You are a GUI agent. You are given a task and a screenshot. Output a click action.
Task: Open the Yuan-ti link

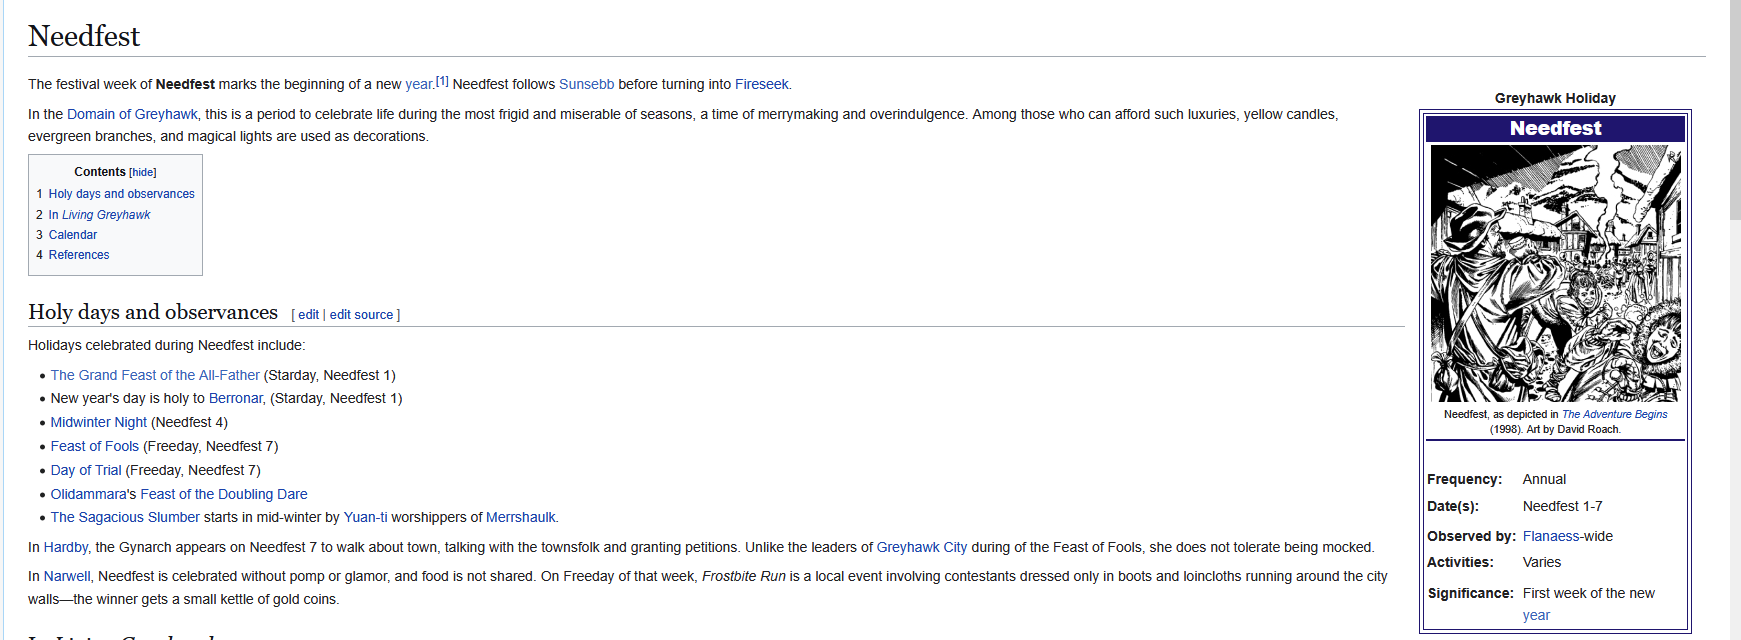365,517
